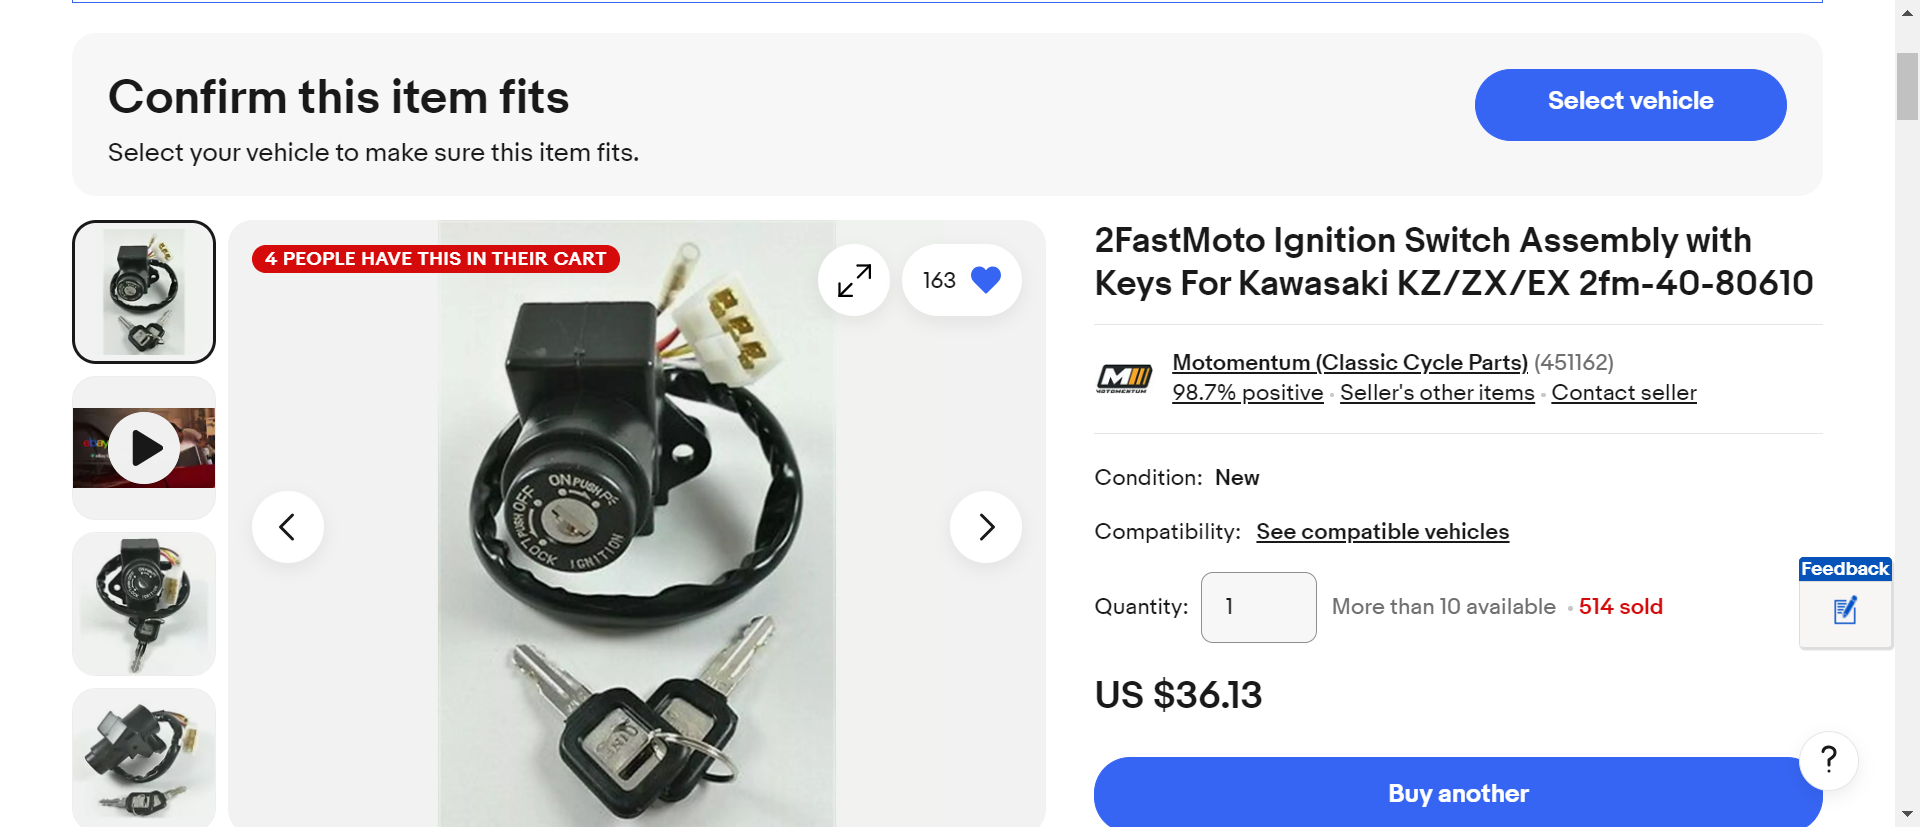The width and height of the screenshot is (1920, 827).
Task: Open the 98.7% positive feedback link
Action: tap(1247, 393)
